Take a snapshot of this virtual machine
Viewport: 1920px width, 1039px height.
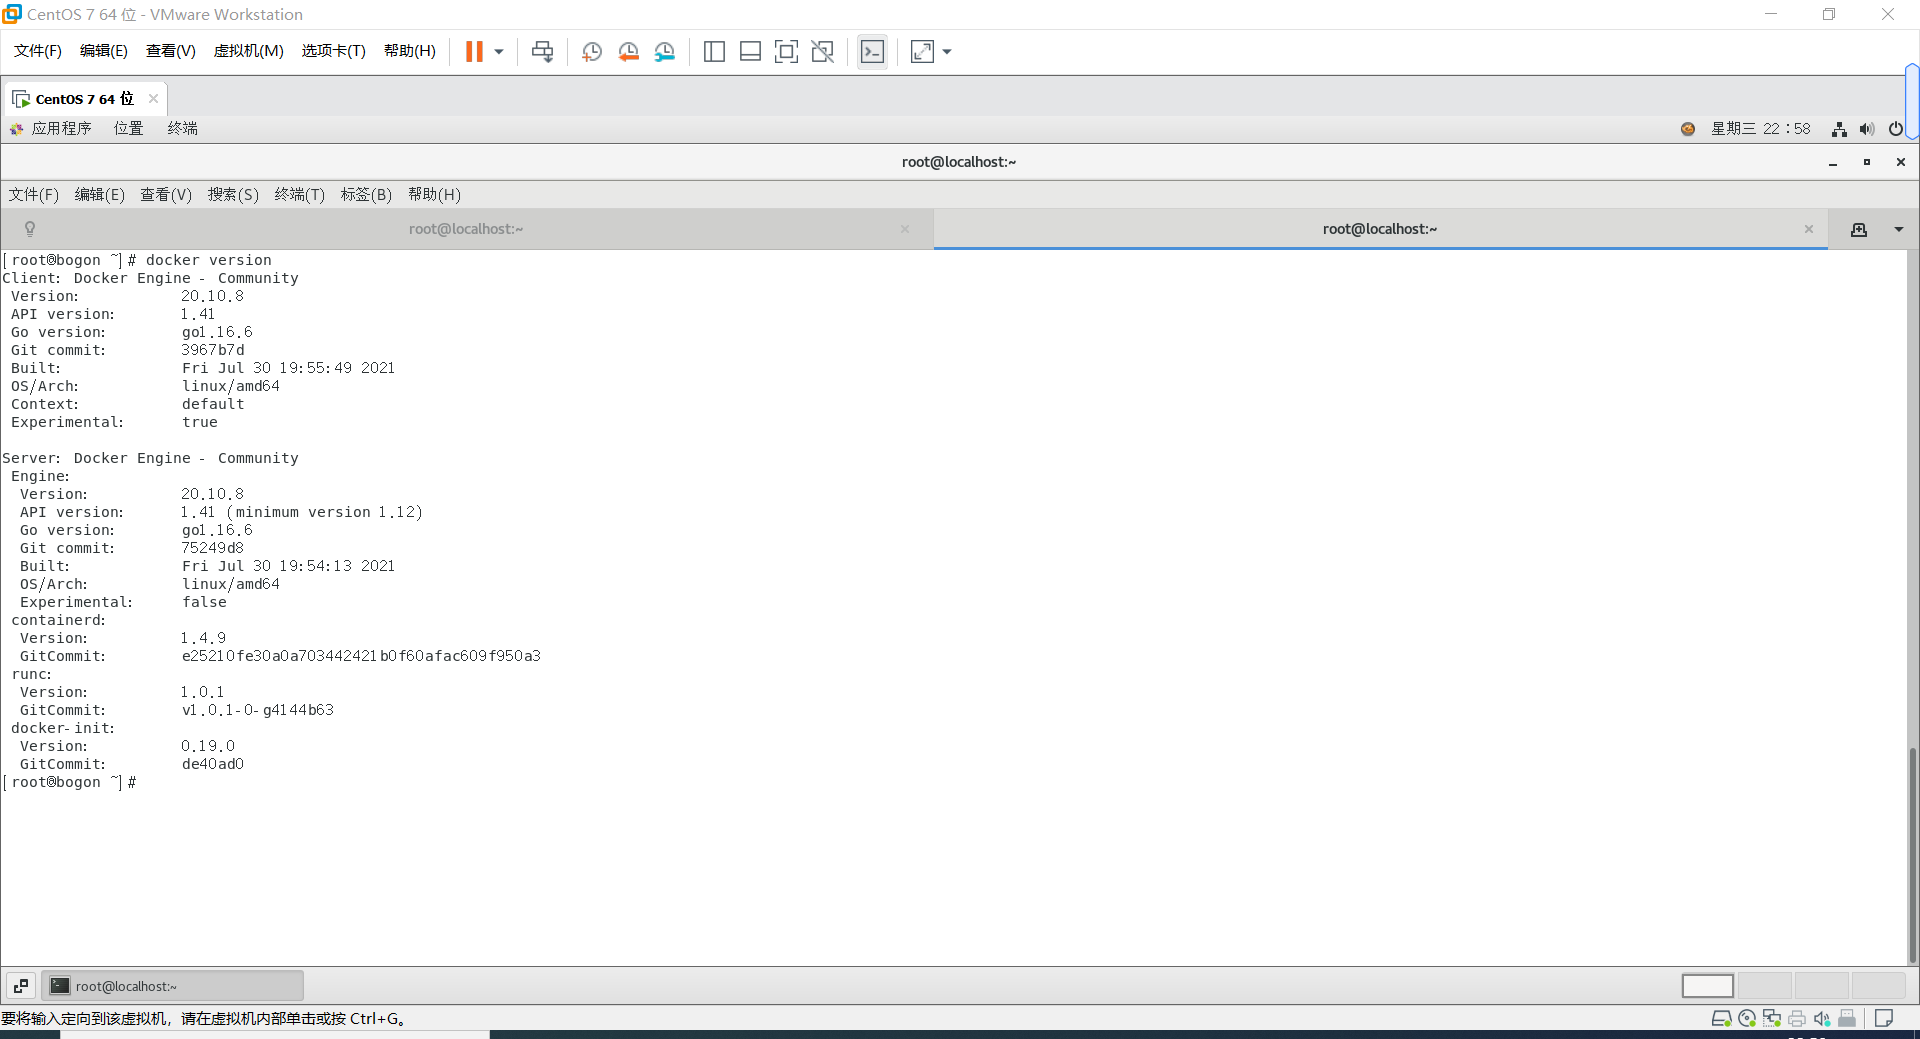tap(592, 52)
